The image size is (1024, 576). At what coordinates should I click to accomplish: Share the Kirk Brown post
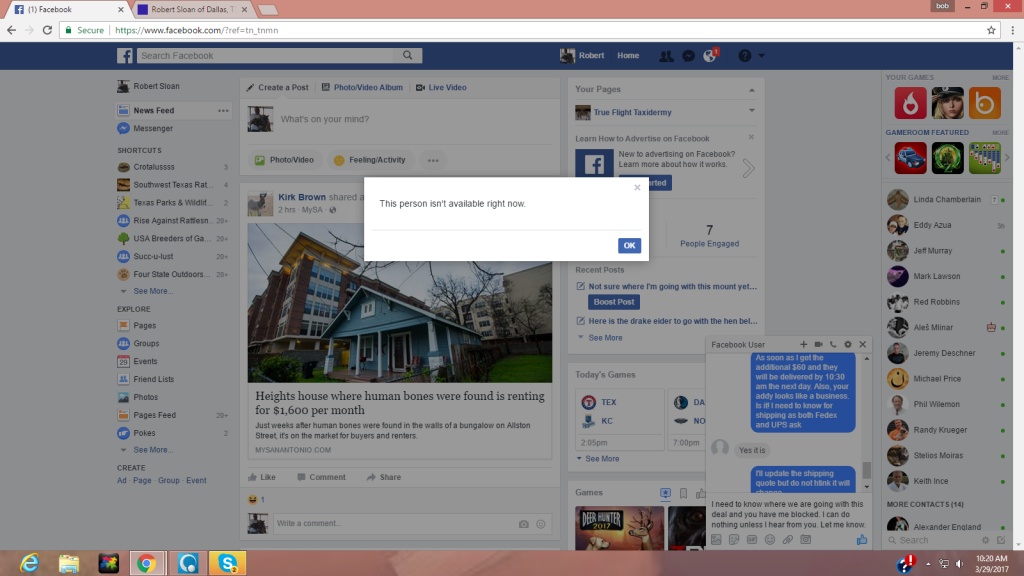(384, 477)
